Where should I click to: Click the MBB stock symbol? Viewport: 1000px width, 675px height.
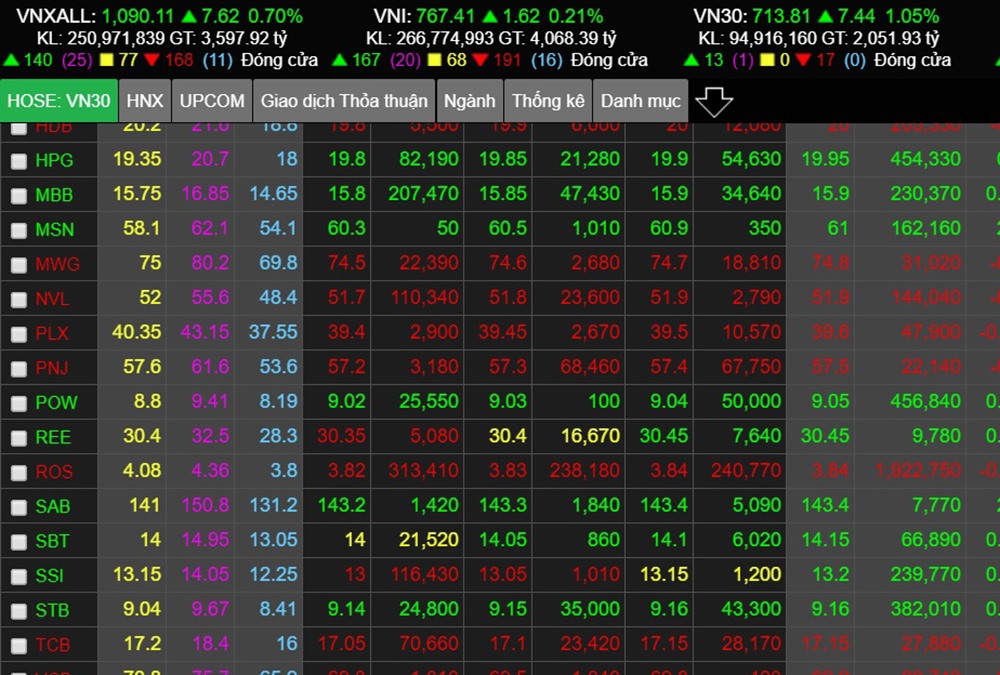(x=54, y=195)
